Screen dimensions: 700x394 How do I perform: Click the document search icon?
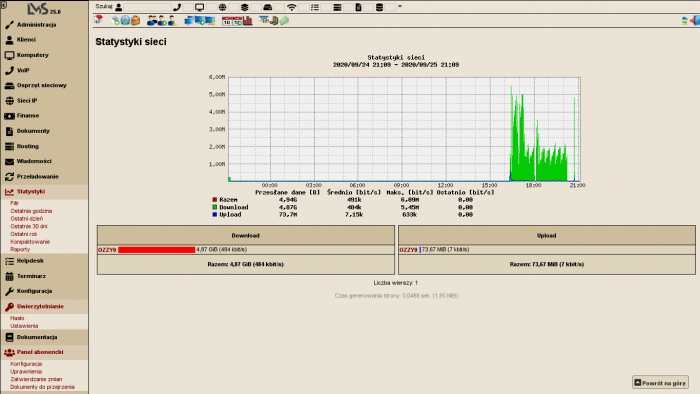coord(358,7)
